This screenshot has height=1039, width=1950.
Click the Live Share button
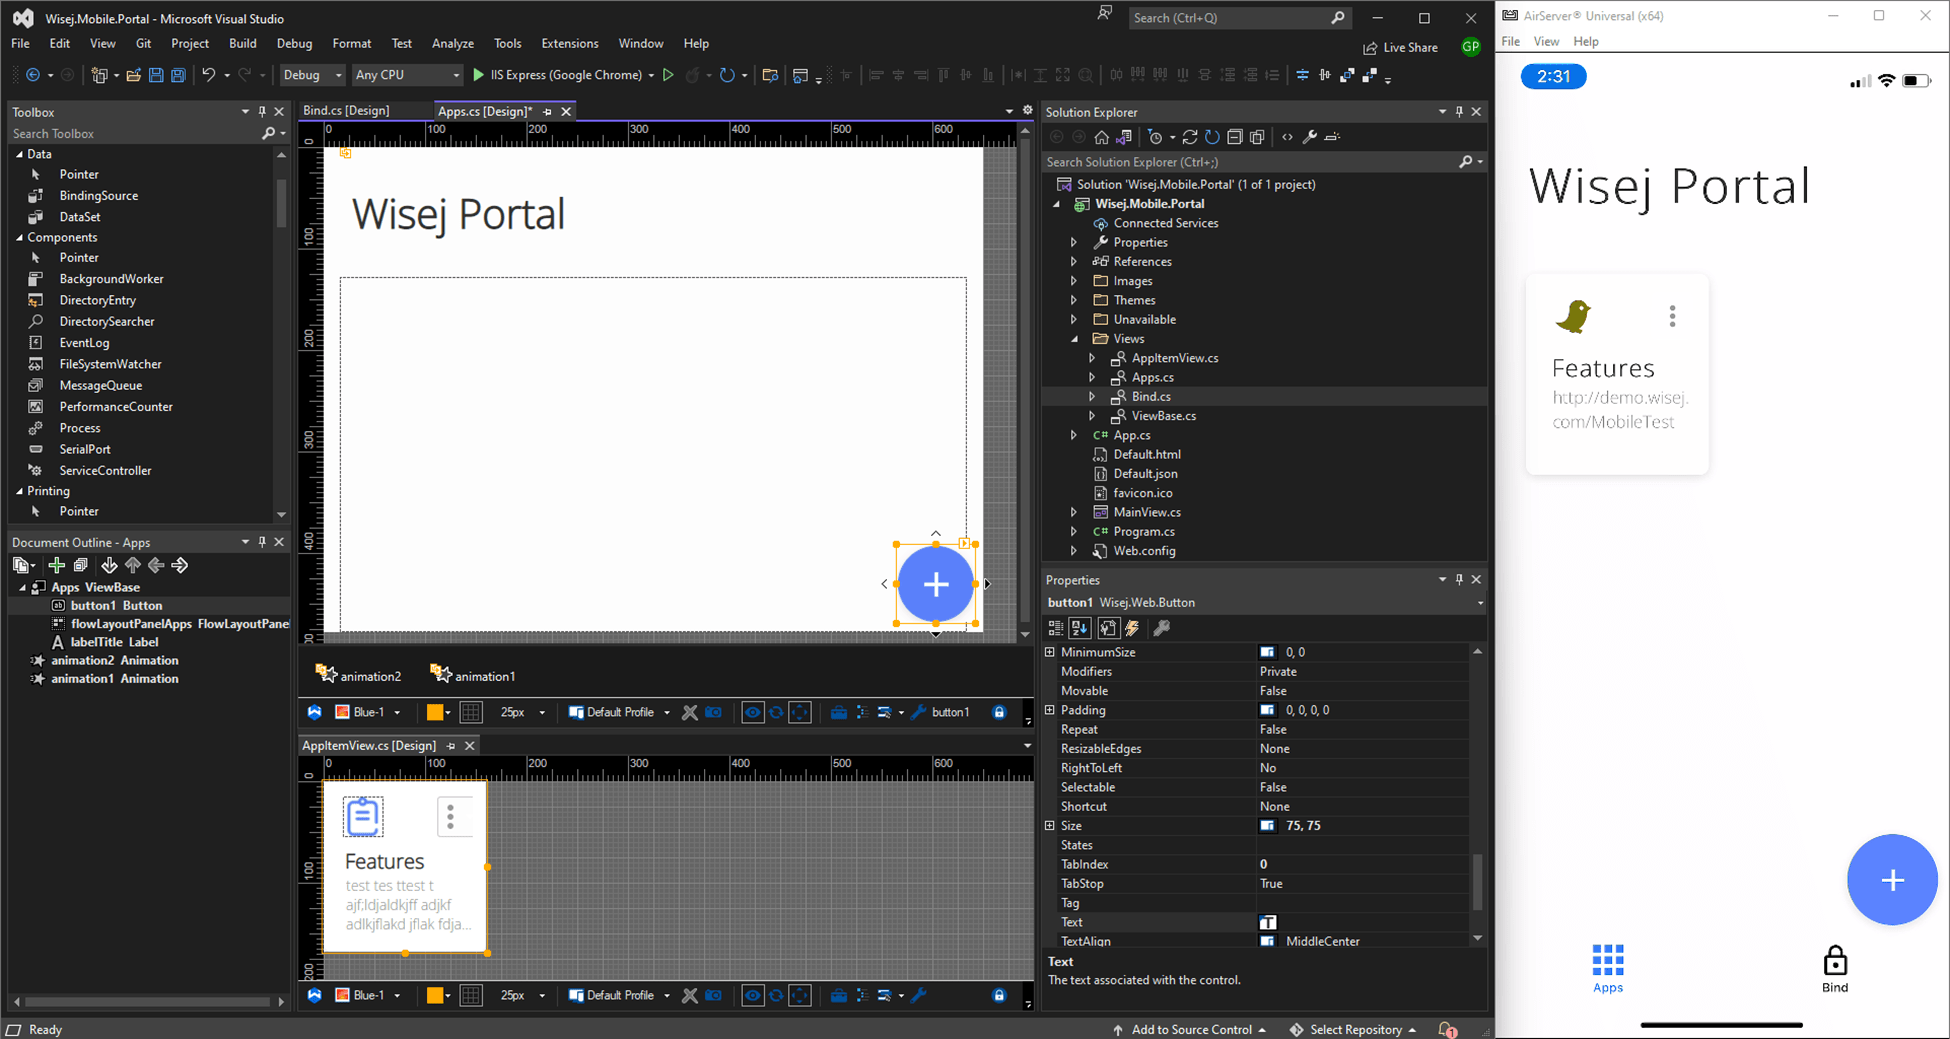point(1400,48)
